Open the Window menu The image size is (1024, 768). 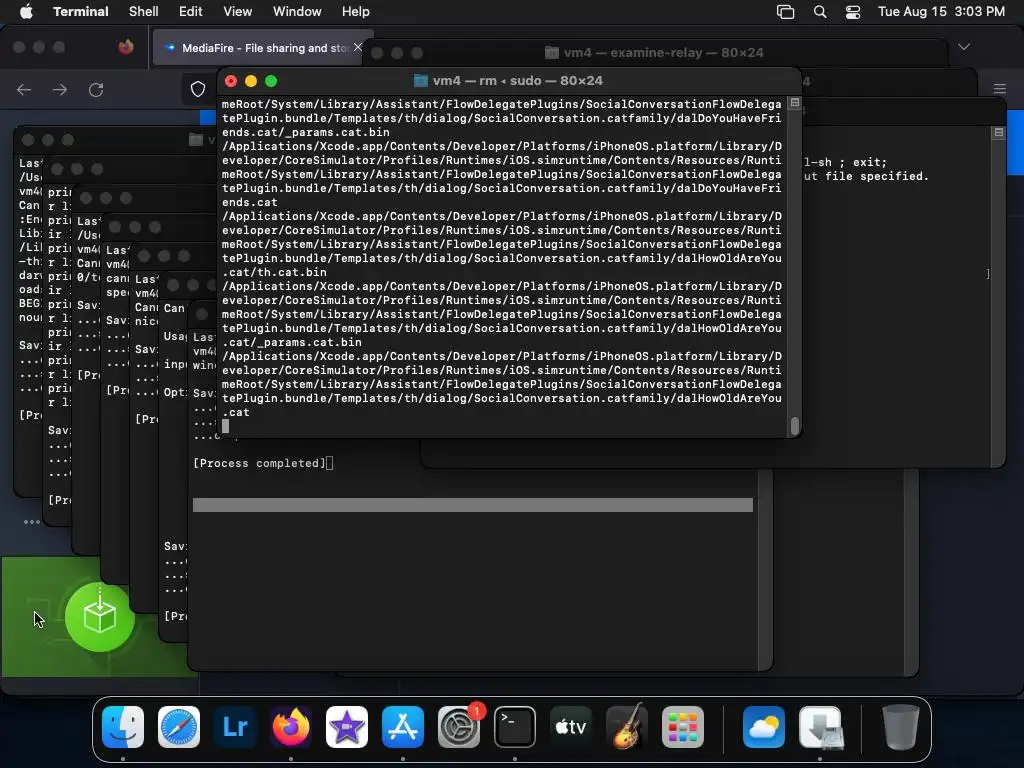pyautogui.click(x=296, y=12)
